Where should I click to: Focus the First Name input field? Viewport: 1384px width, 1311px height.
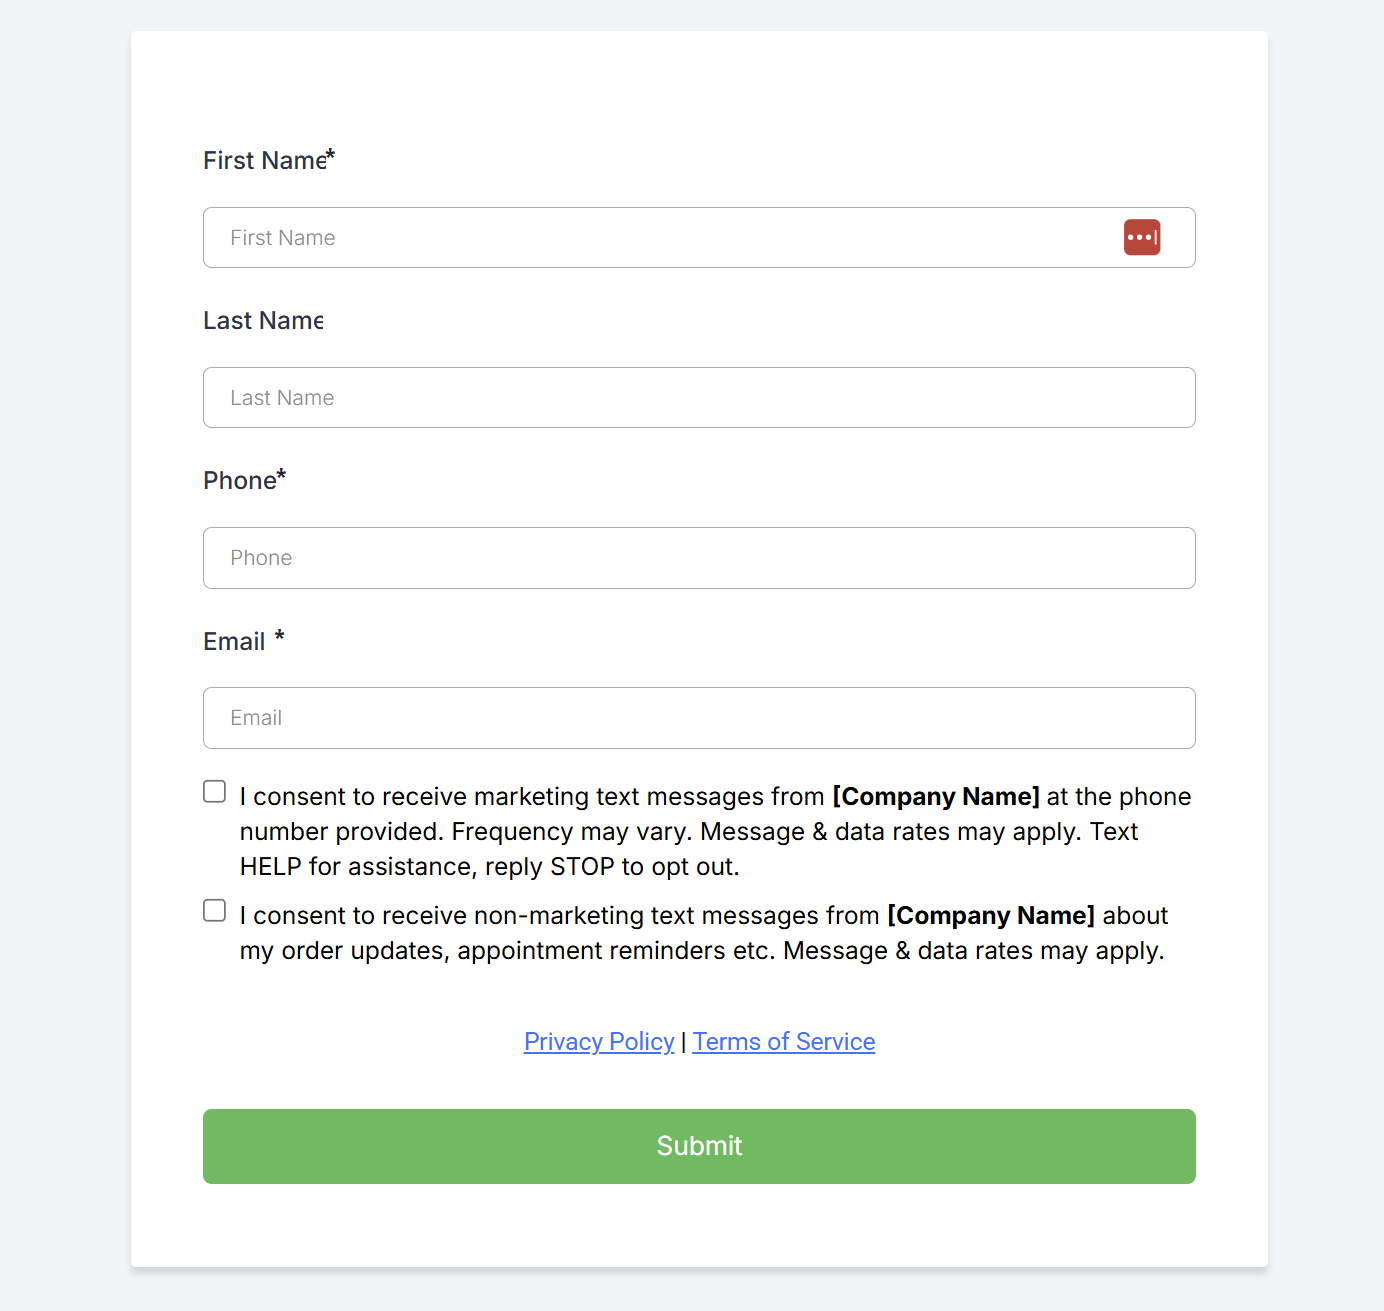[x=660, y=238]
